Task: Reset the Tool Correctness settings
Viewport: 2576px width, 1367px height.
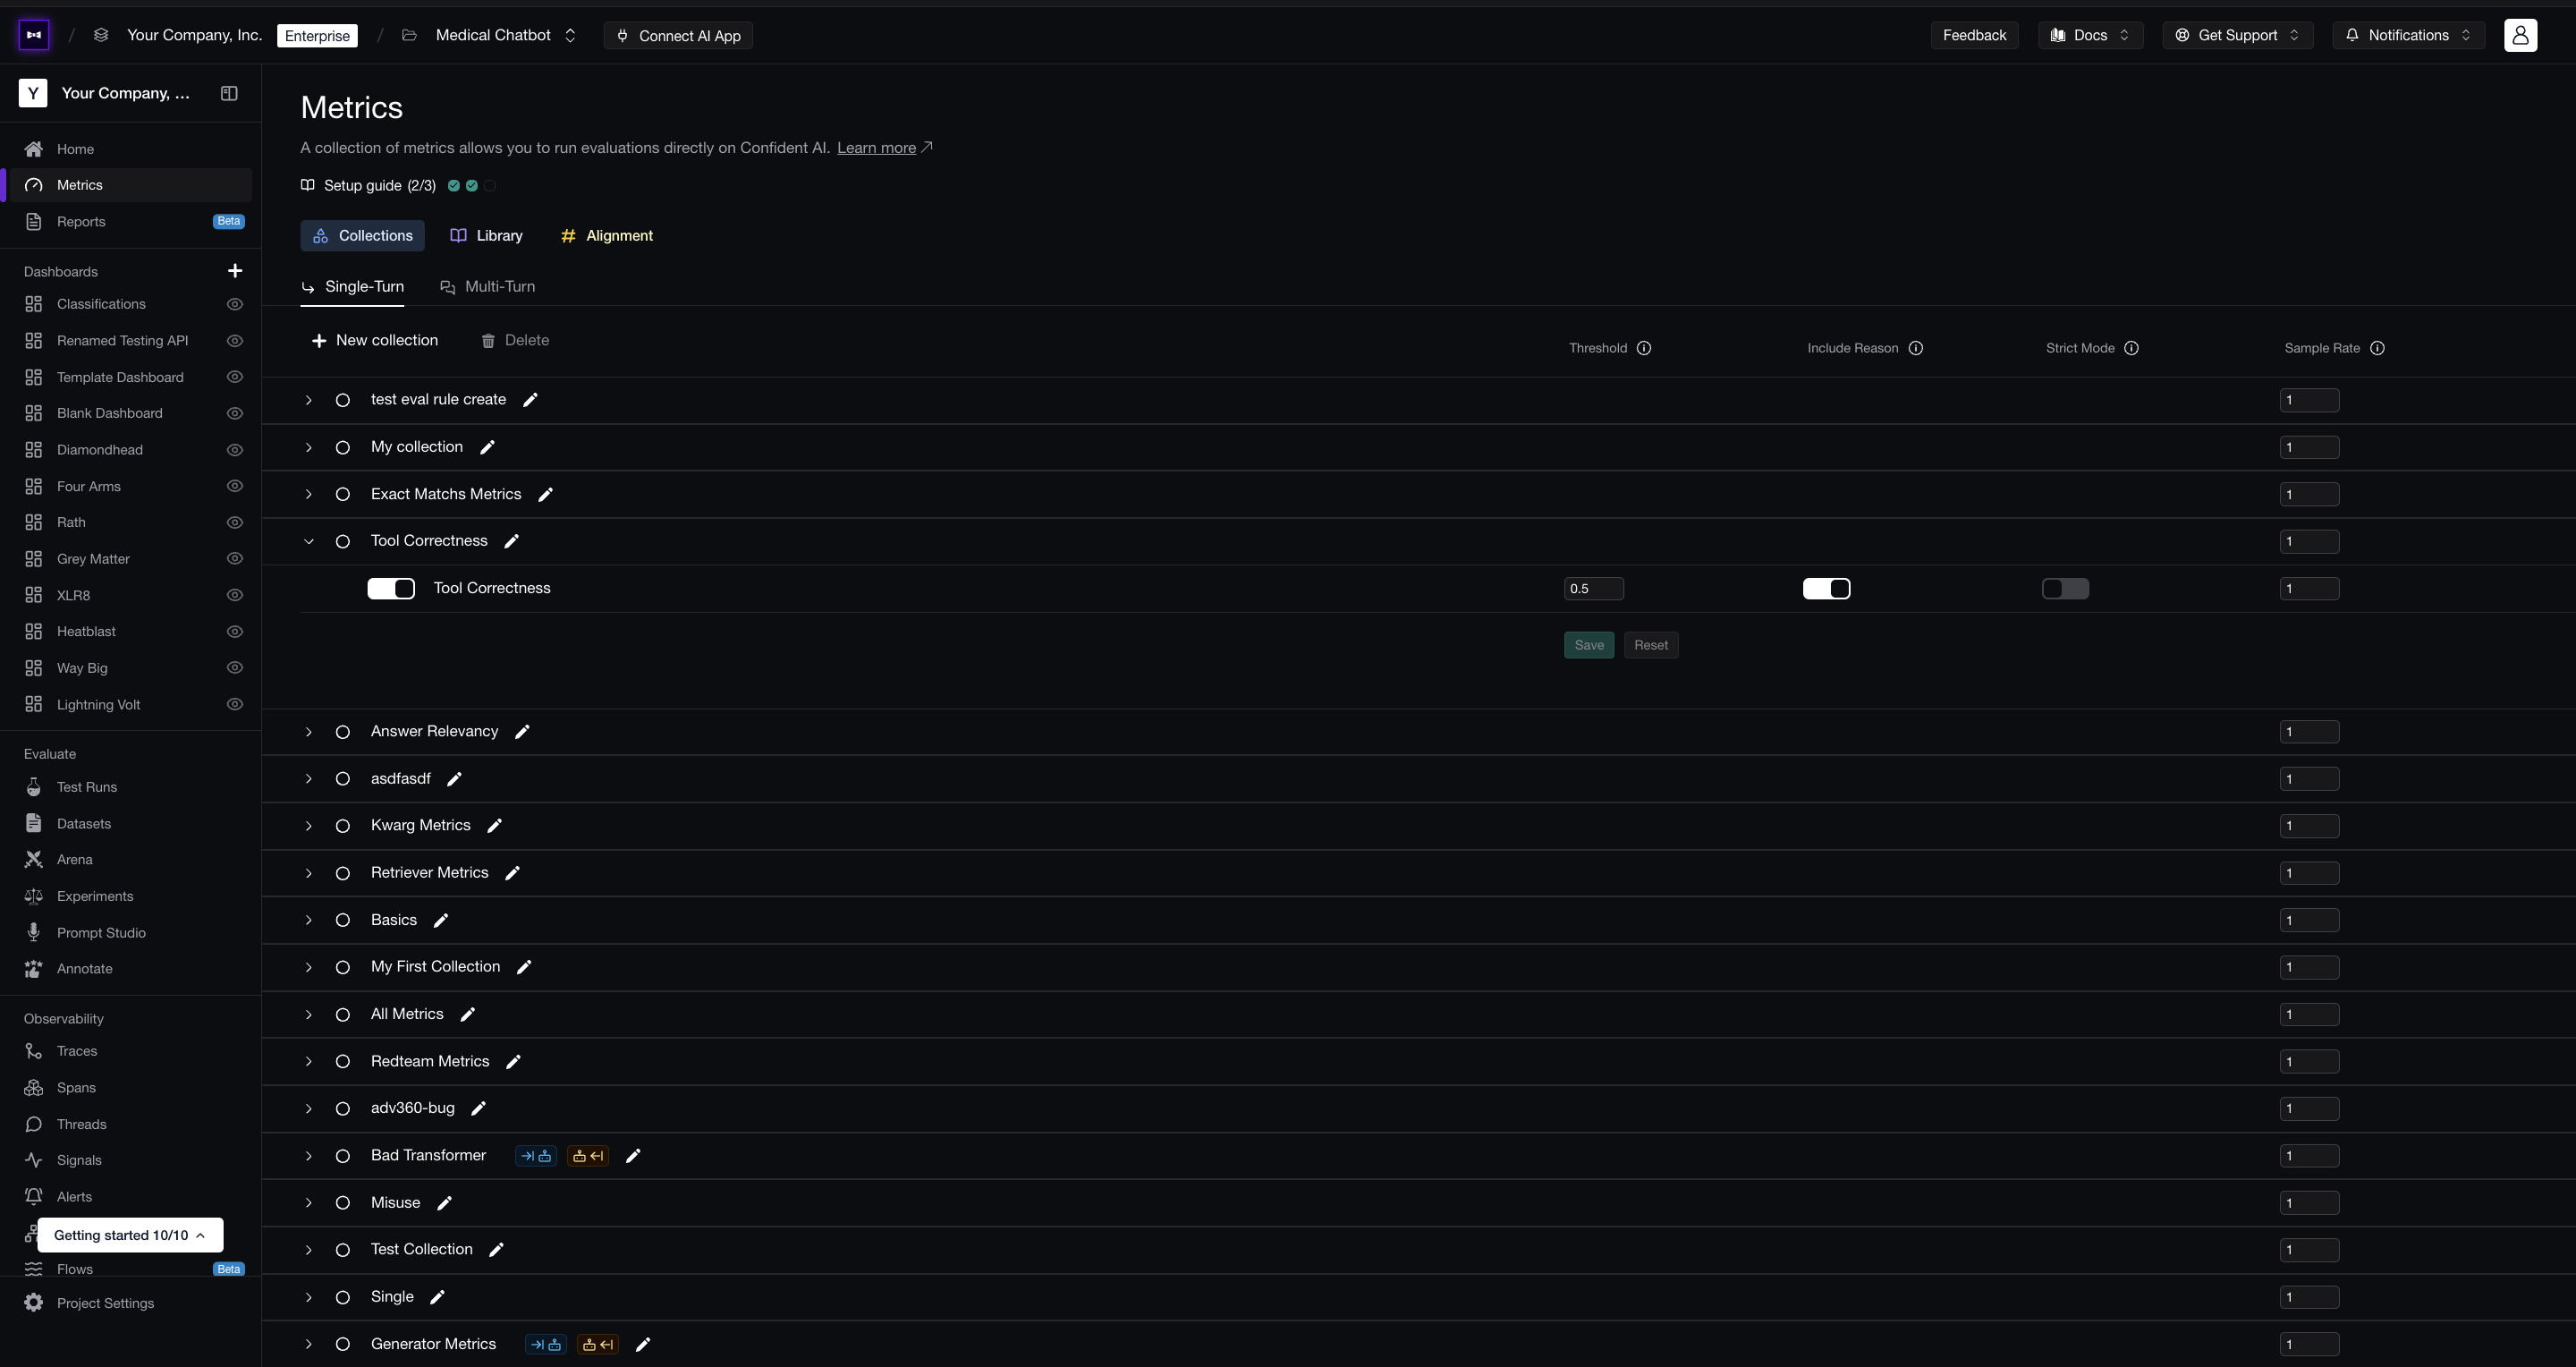Action: (1651, 645)
